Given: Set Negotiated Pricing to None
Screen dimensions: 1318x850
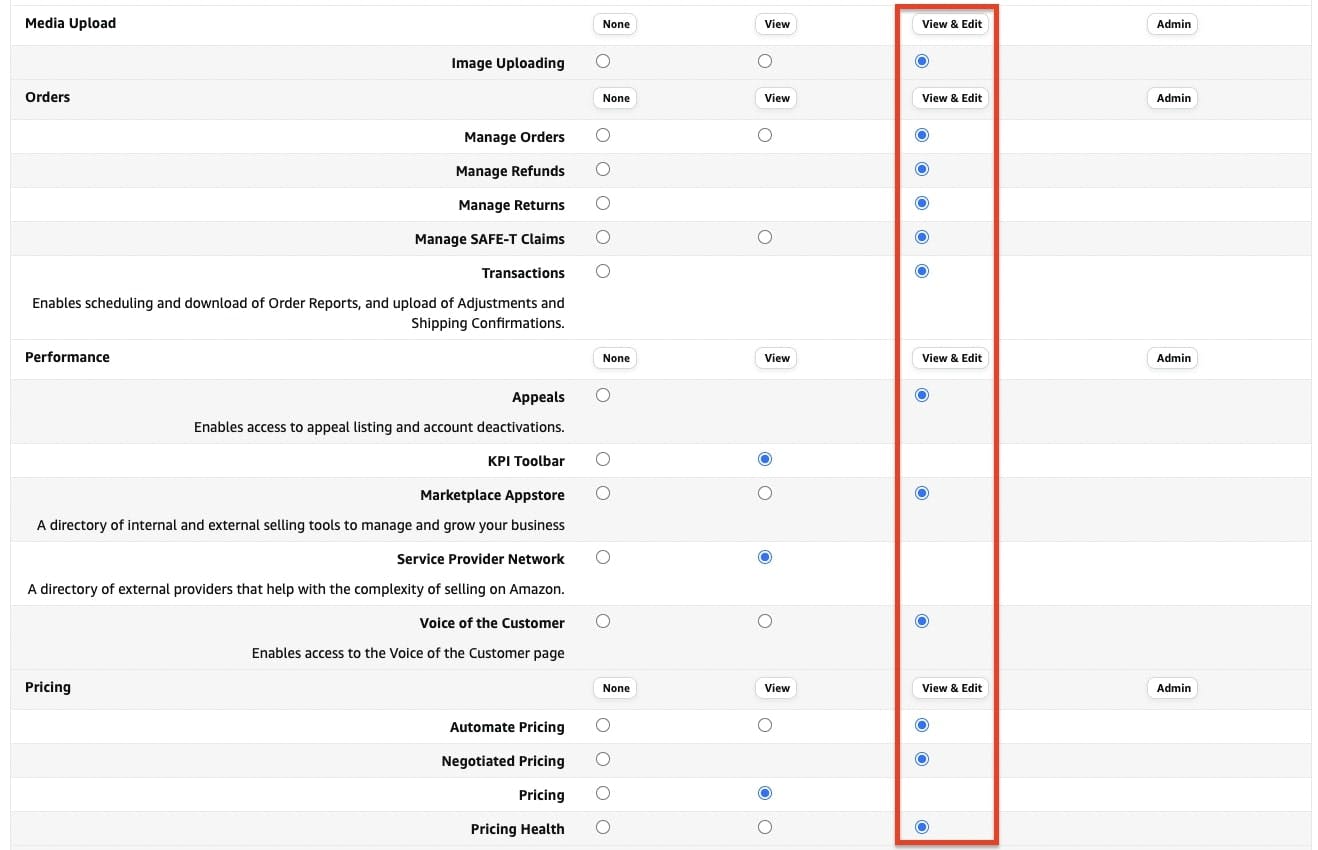Looking at the screenshot, I should (603, 759).
